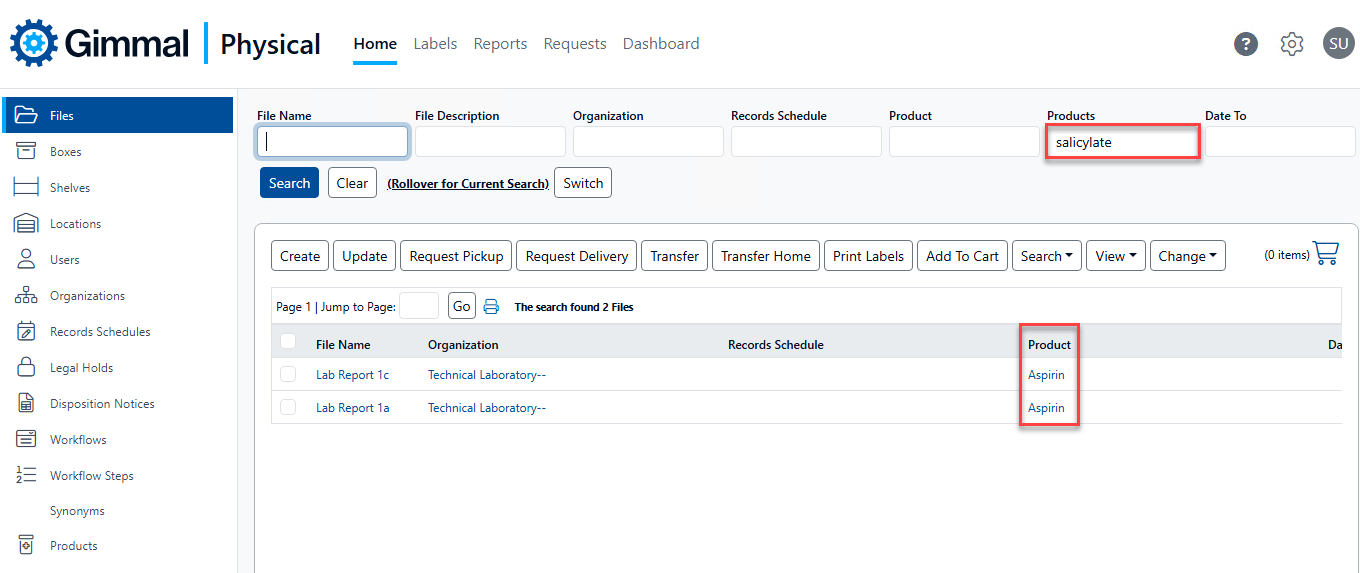This screenshot has width=1360, height=573.
Task: Go to Legal Holds in sidebar
Action: pos(81,368)
